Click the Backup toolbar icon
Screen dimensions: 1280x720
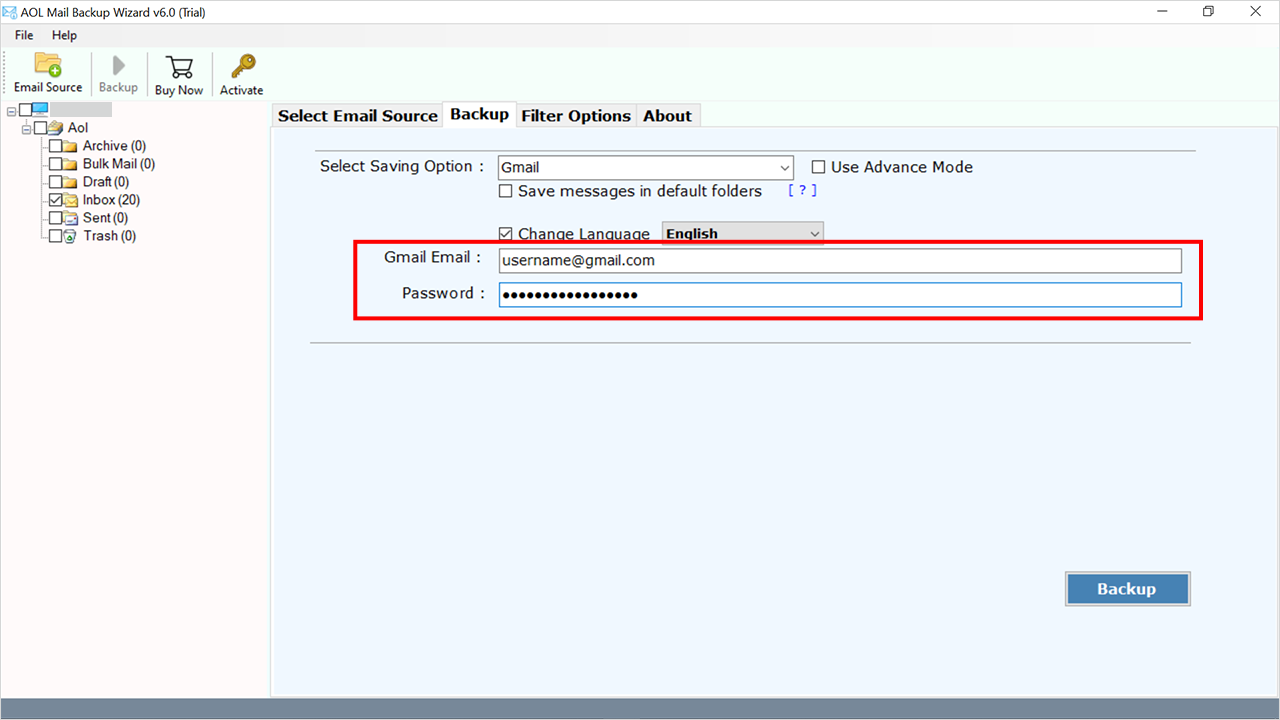pos(118,65)
